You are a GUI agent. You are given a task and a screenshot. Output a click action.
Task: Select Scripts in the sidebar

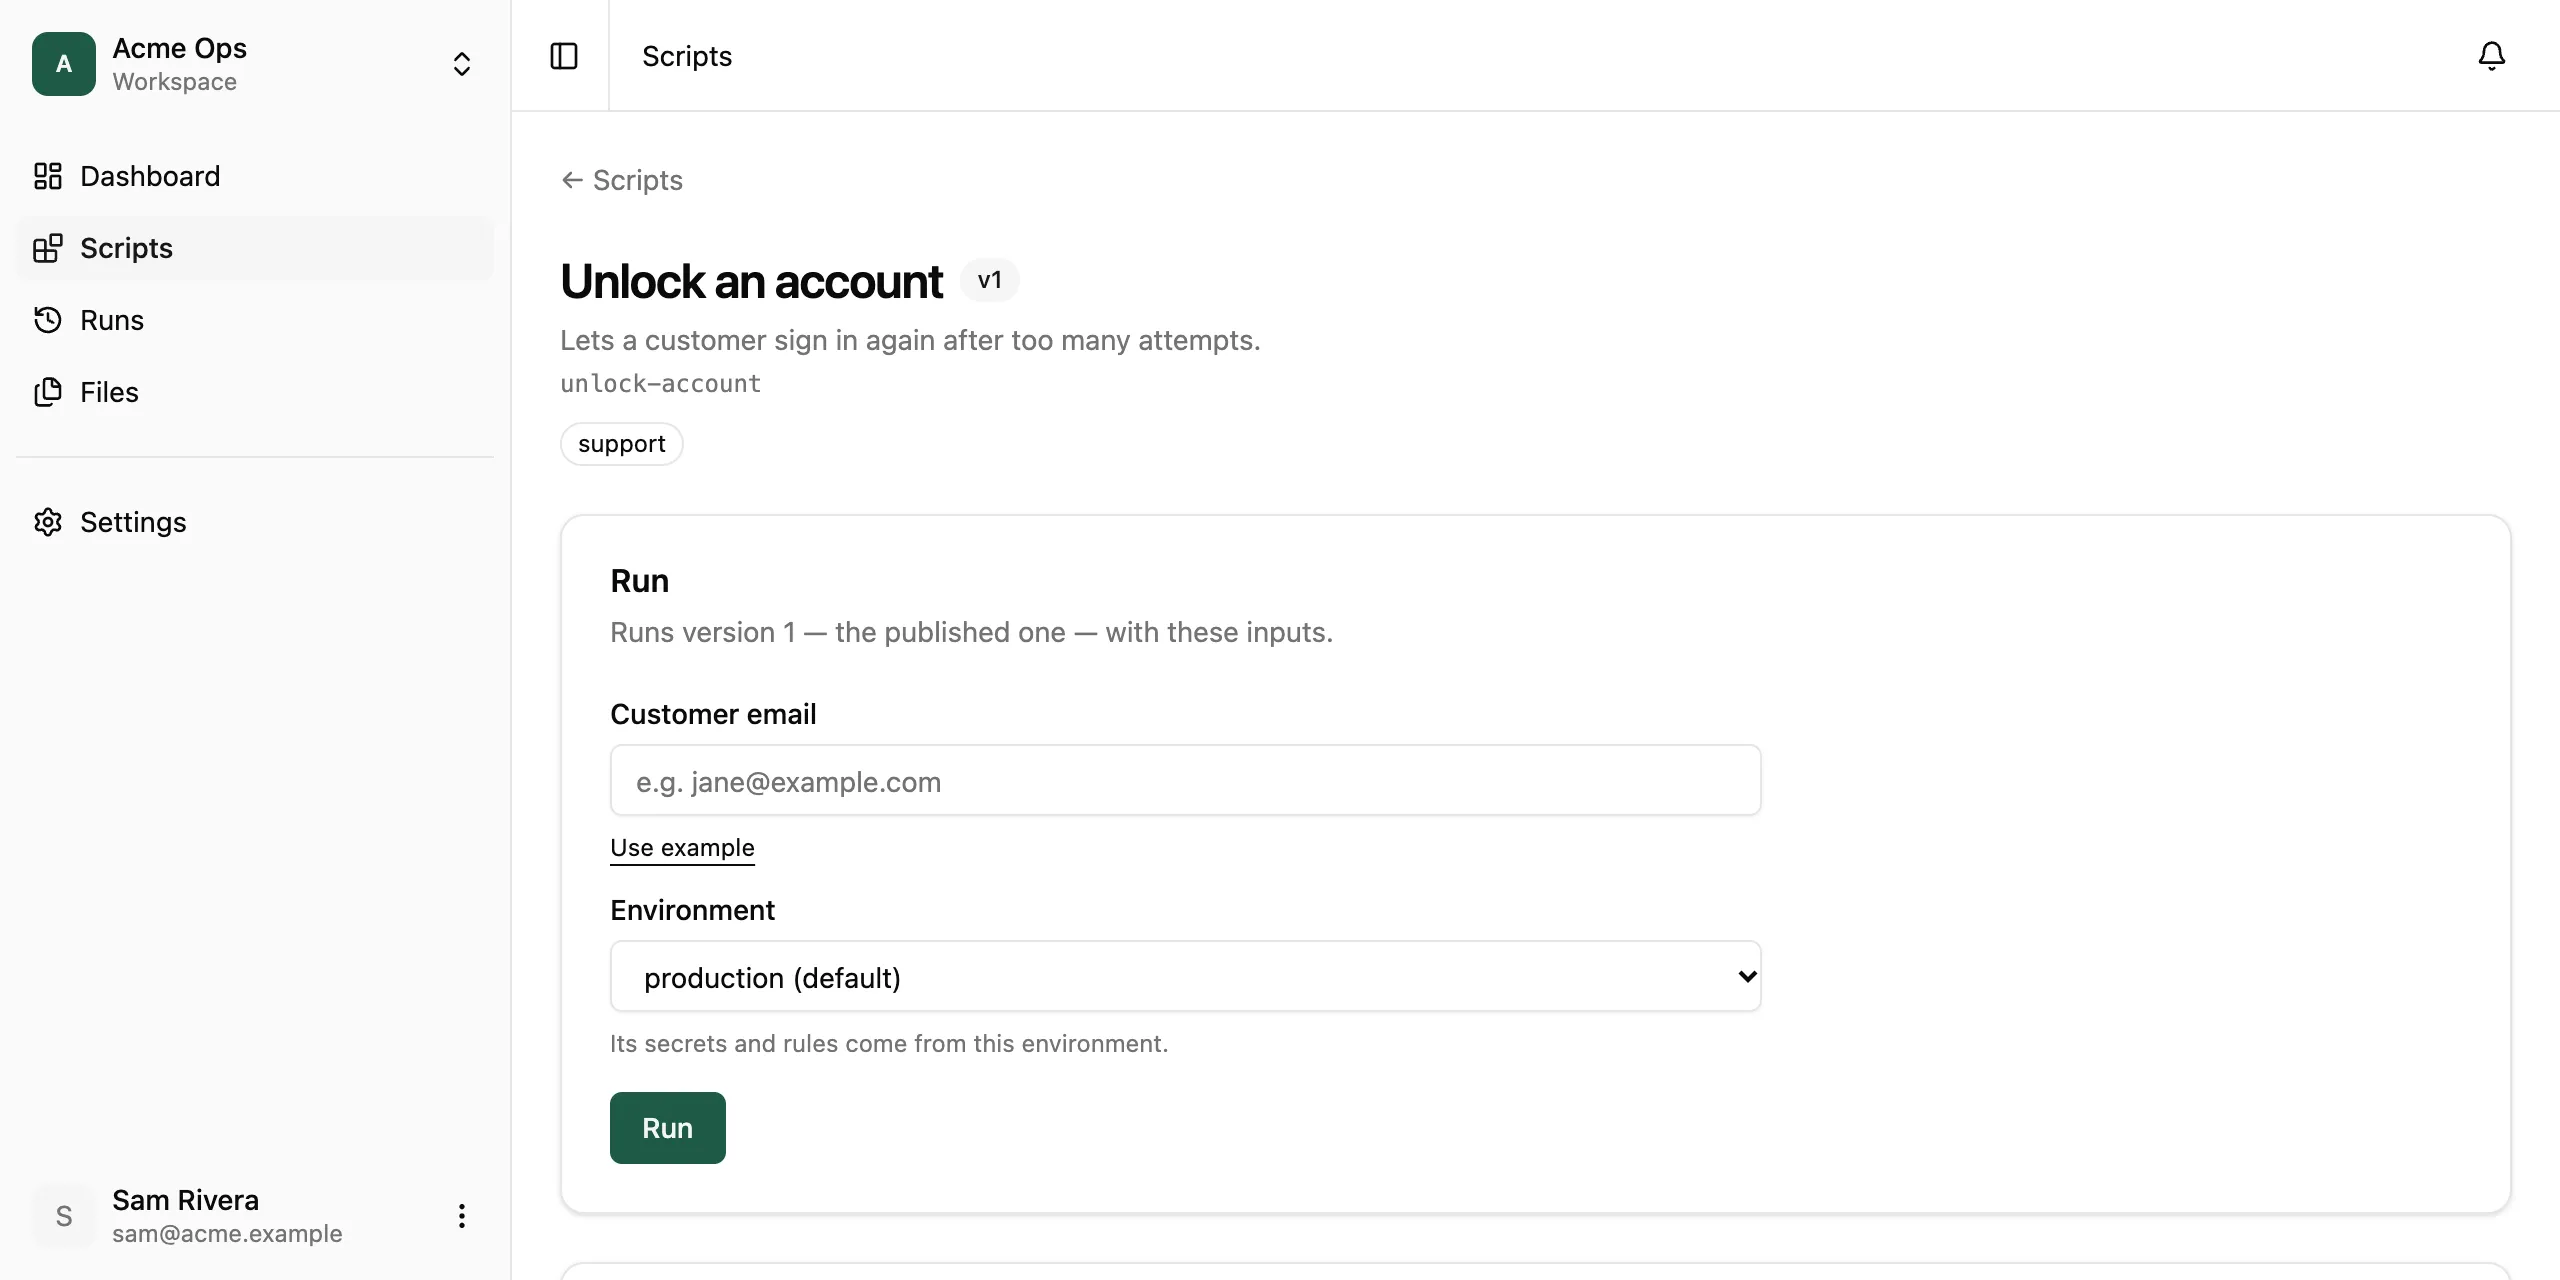click(x=255, y=248)
